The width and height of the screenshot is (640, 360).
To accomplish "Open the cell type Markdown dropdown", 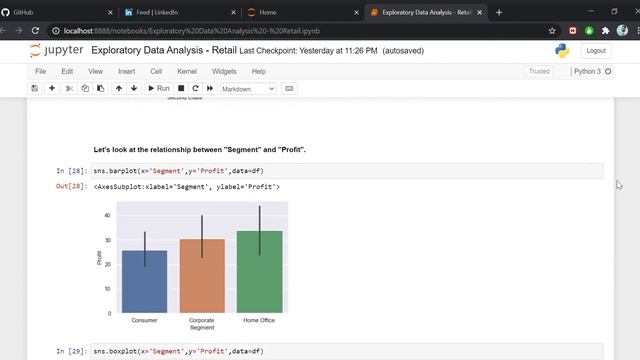I will click(x=248, y=89).
